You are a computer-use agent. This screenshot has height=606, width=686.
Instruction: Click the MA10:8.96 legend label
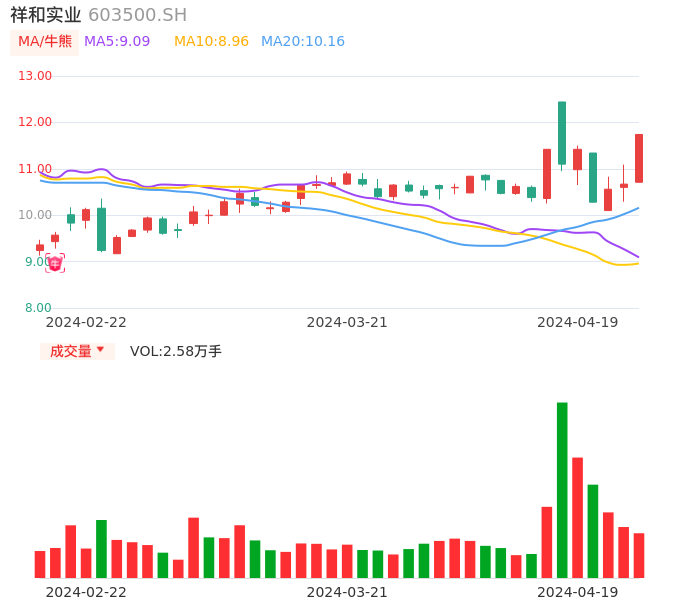(x=211, y=42)
